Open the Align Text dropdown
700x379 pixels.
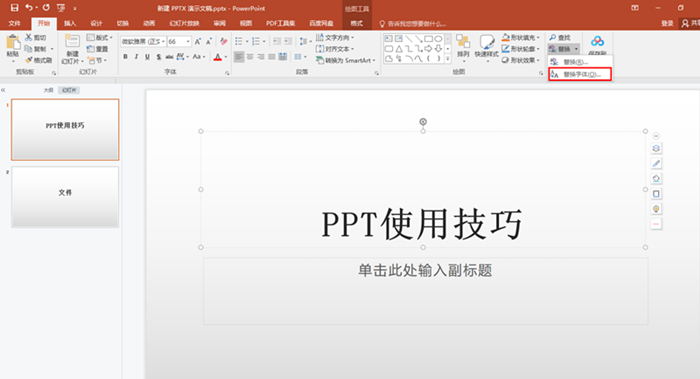334,49
